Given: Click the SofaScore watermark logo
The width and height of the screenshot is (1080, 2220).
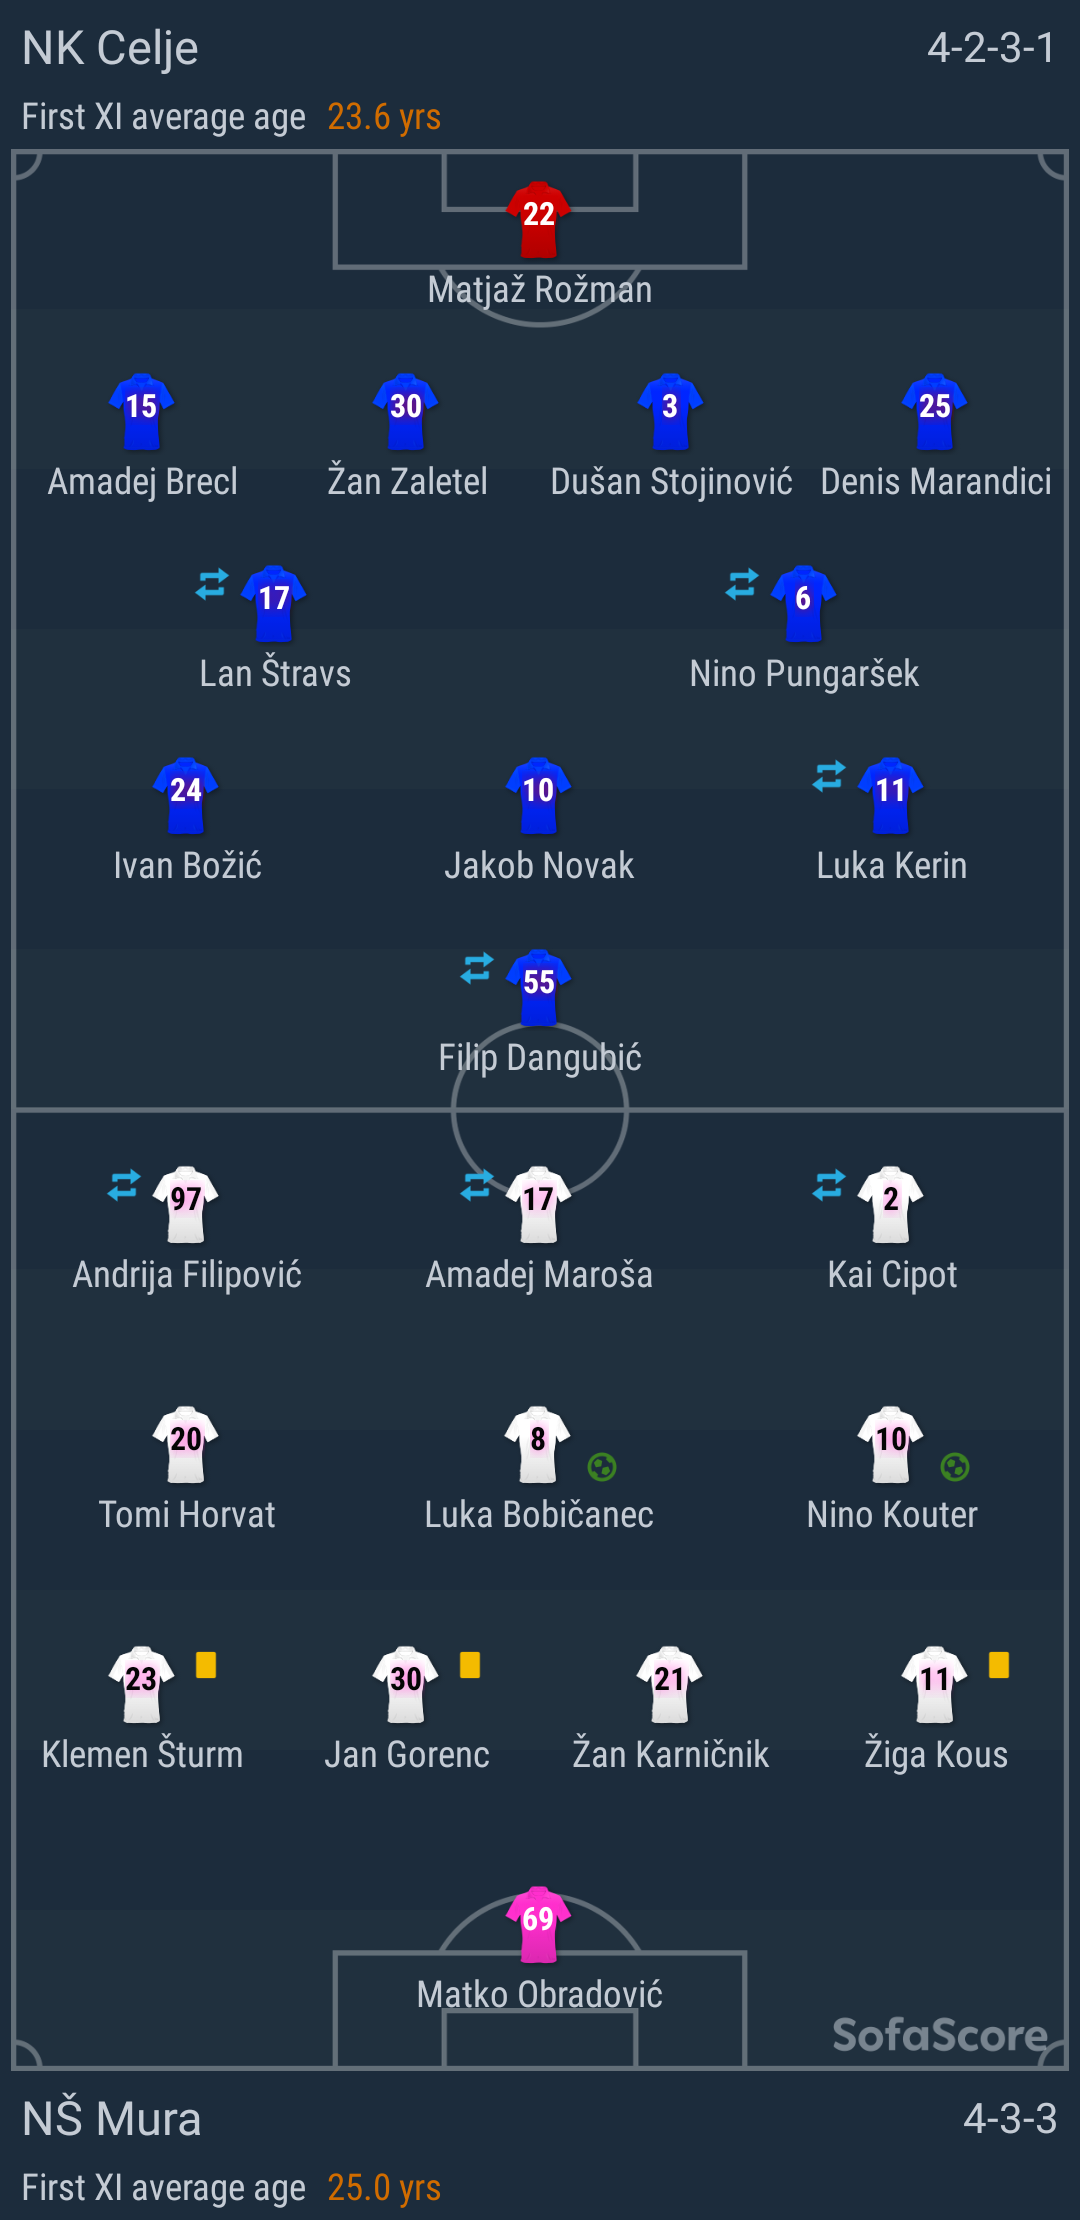Looking at the screenshot, I should [940, 2035].
